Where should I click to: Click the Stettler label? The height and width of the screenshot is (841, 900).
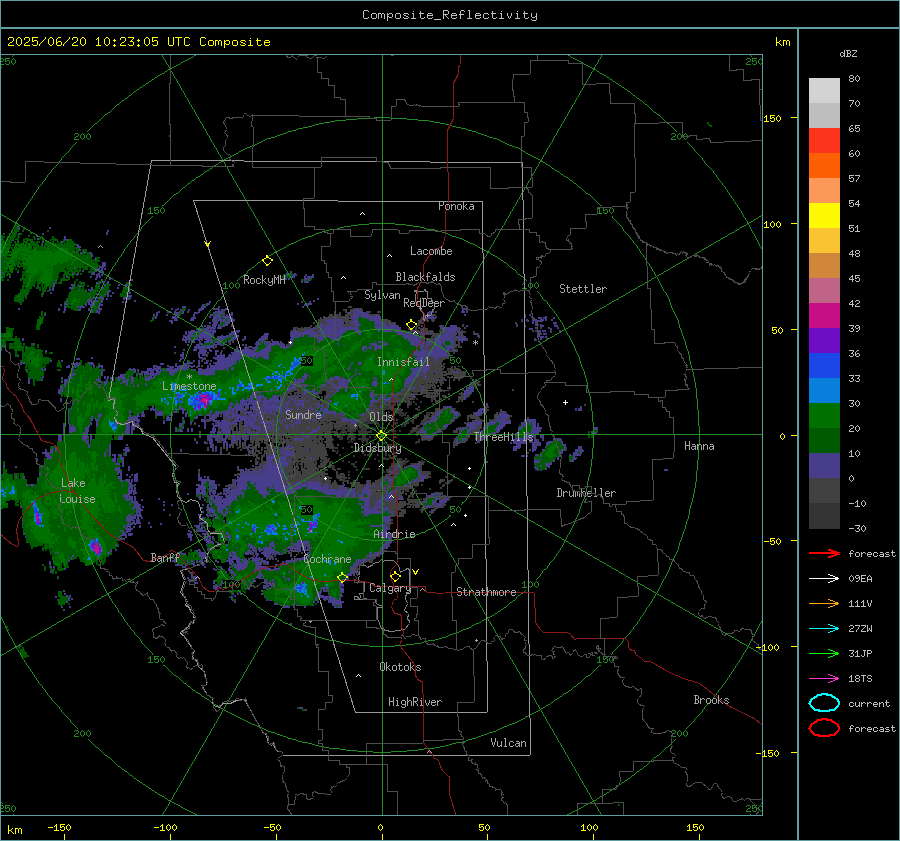point(583,289)
